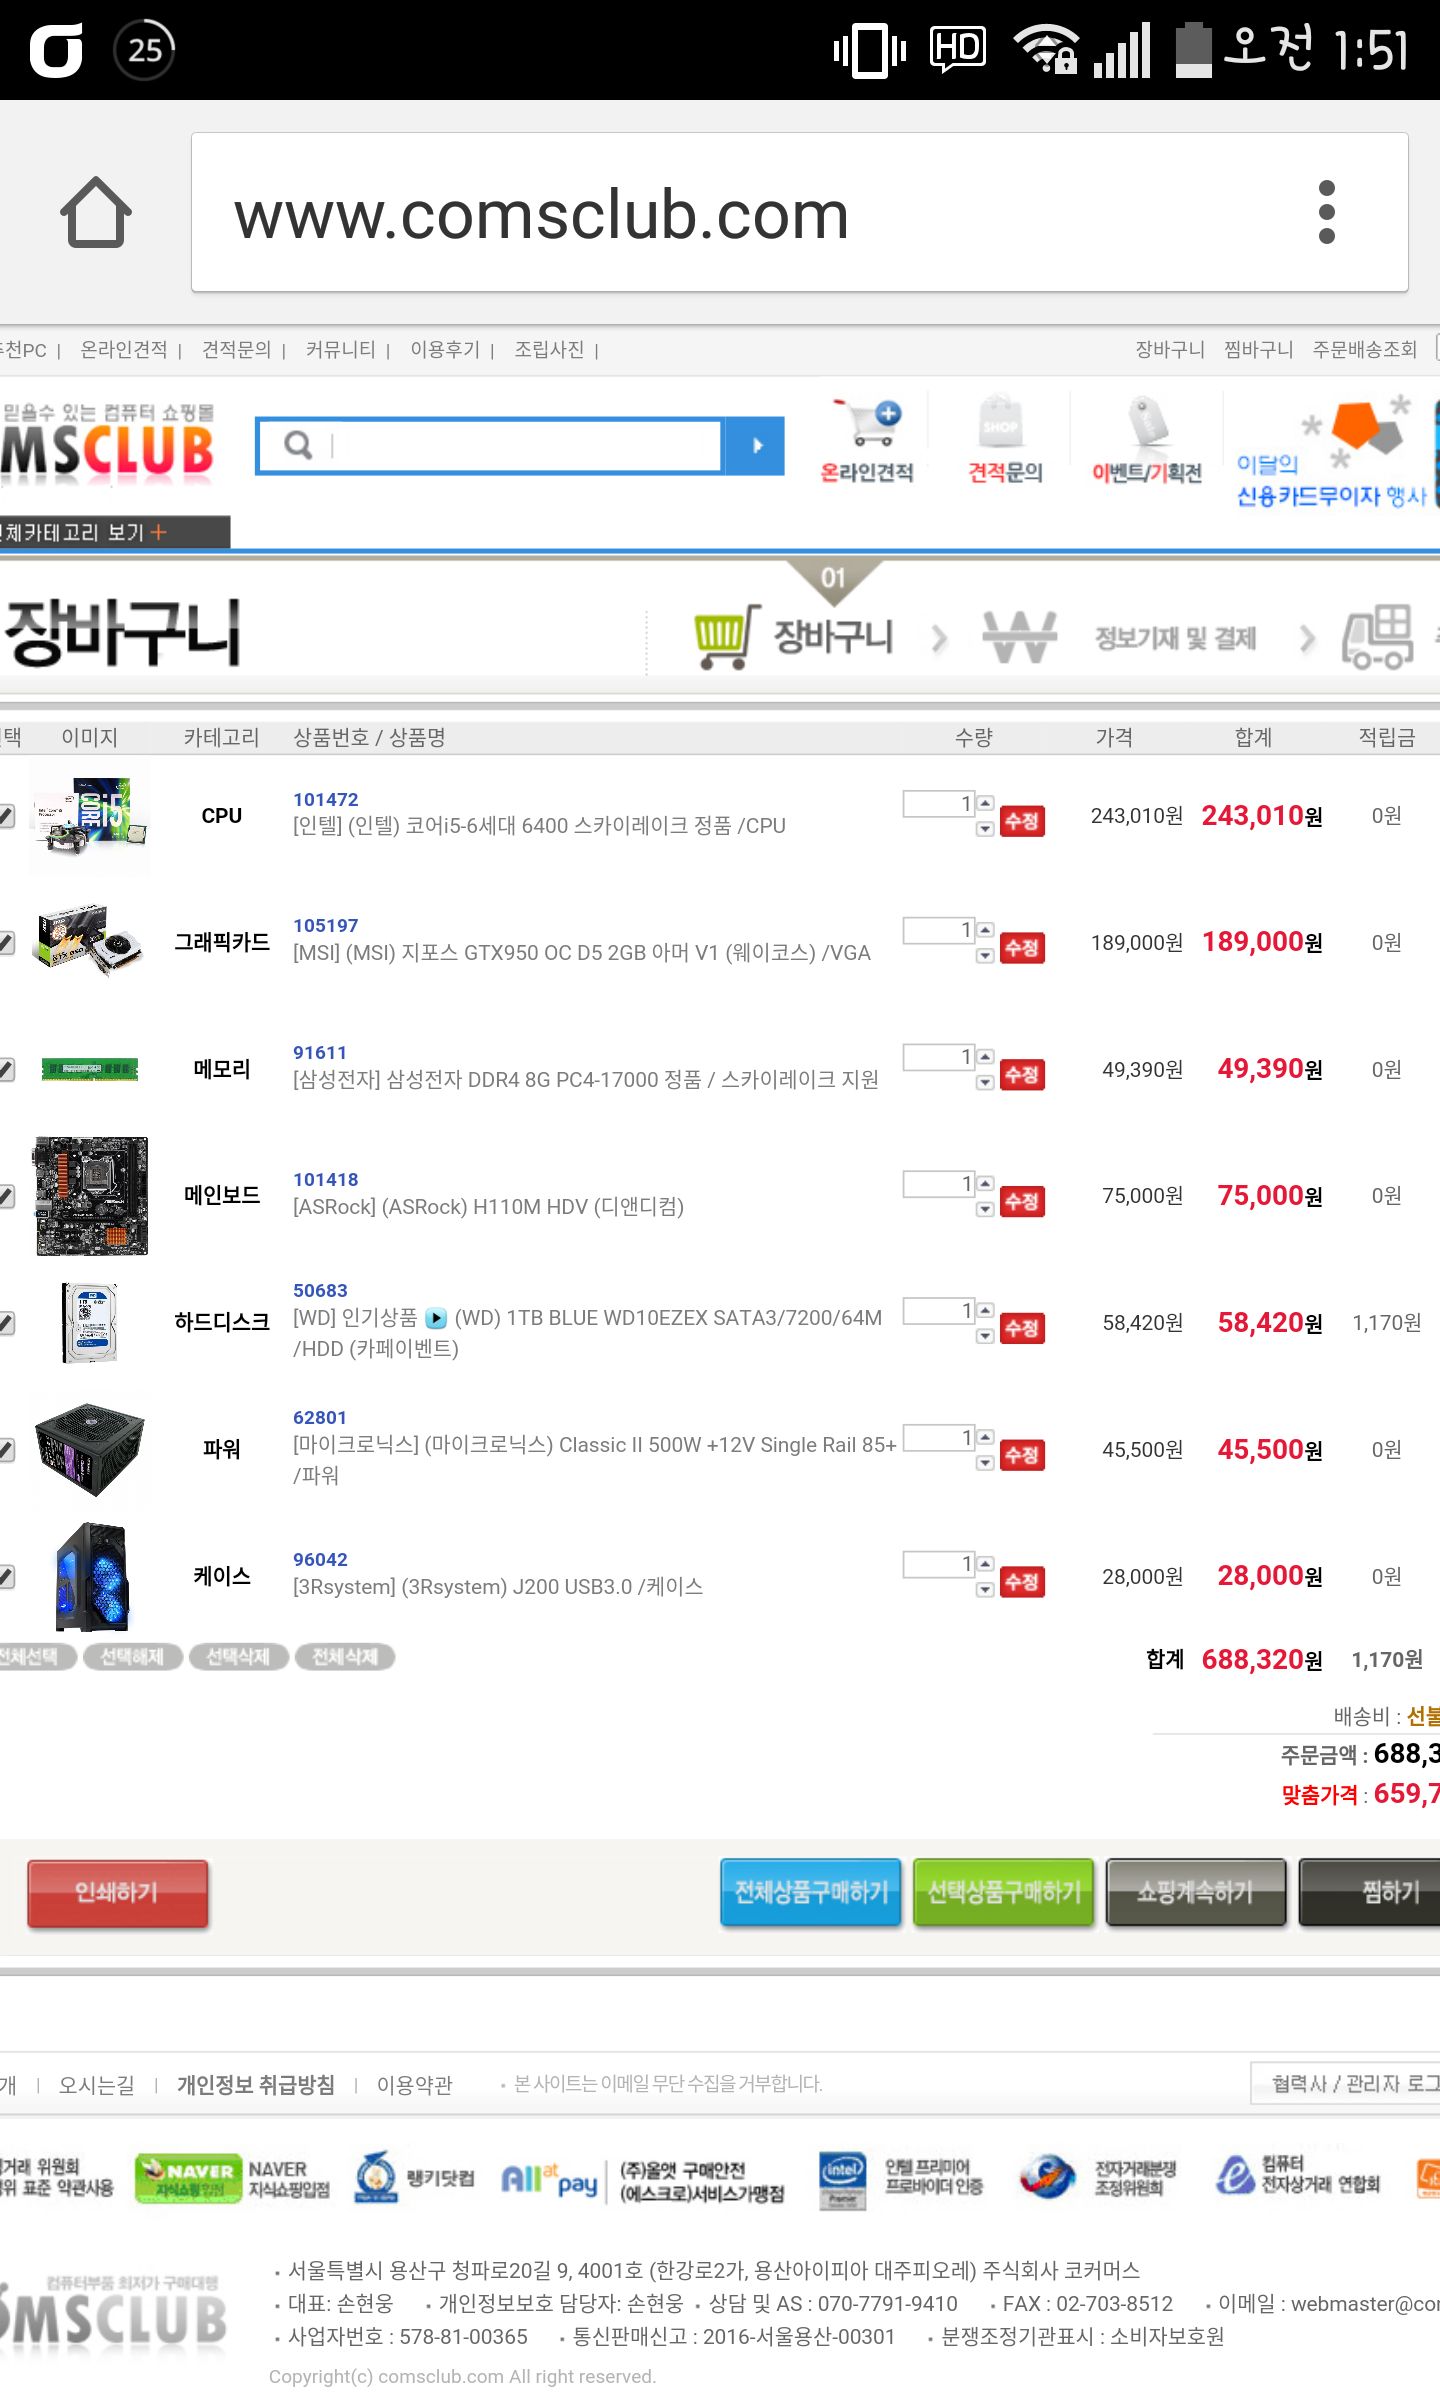The width and height of the screenshot is (1440, 2392).
Task: Toggle the checkbox for the 메인보드 item
Action: point(6,1196)
